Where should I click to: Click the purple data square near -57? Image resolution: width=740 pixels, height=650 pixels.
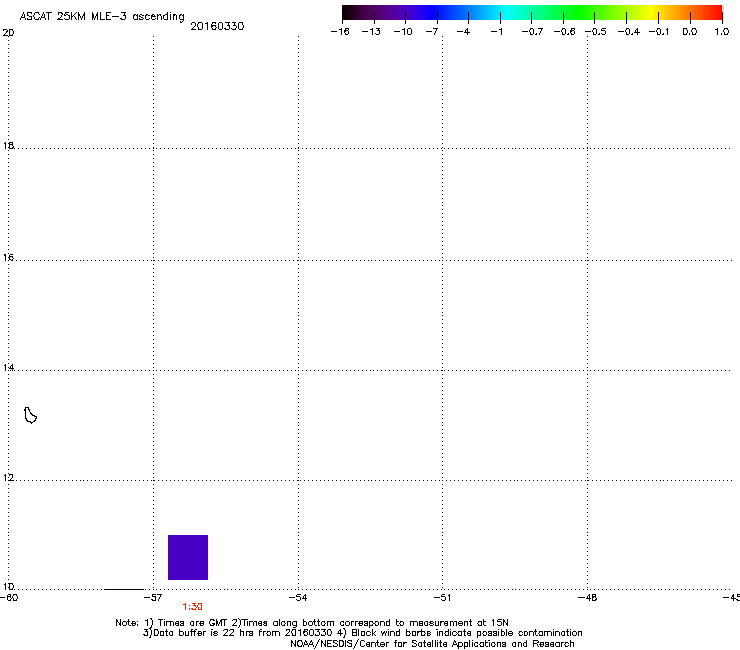click(x=188, y=557)
